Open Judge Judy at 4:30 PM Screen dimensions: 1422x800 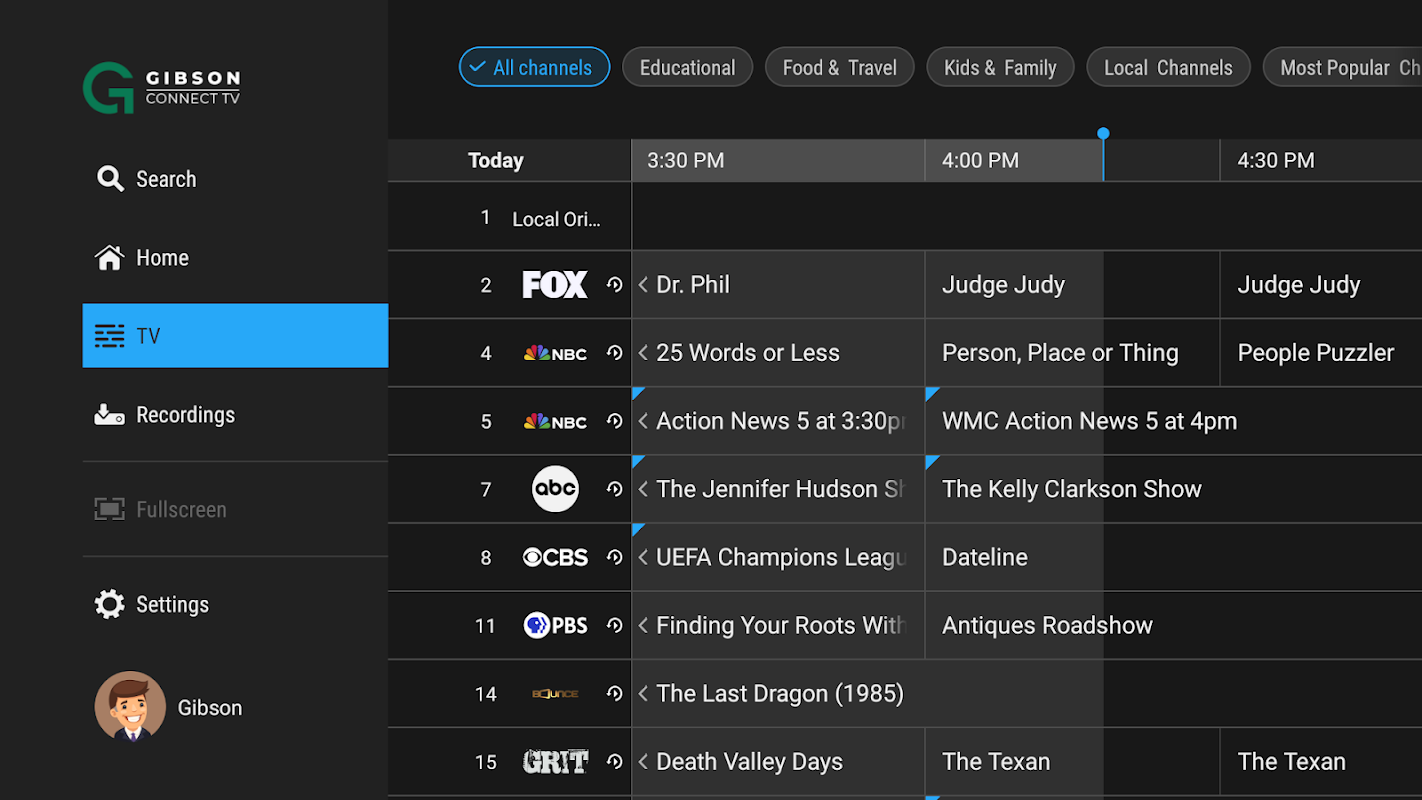coord(1321,285)
